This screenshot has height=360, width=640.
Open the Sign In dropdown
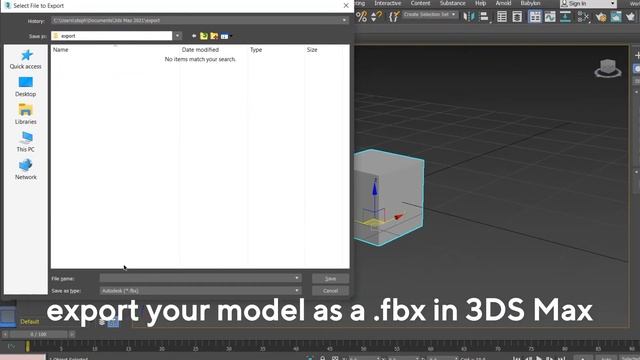pyautogui.click(x=613, y=4)
